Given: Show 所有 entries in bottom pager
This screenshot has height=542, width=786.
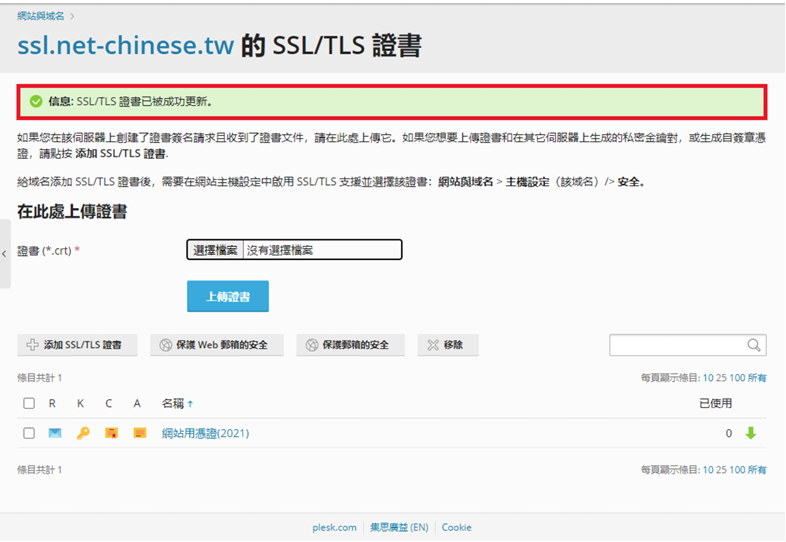Looking at the screenshot, I should 757,470.
